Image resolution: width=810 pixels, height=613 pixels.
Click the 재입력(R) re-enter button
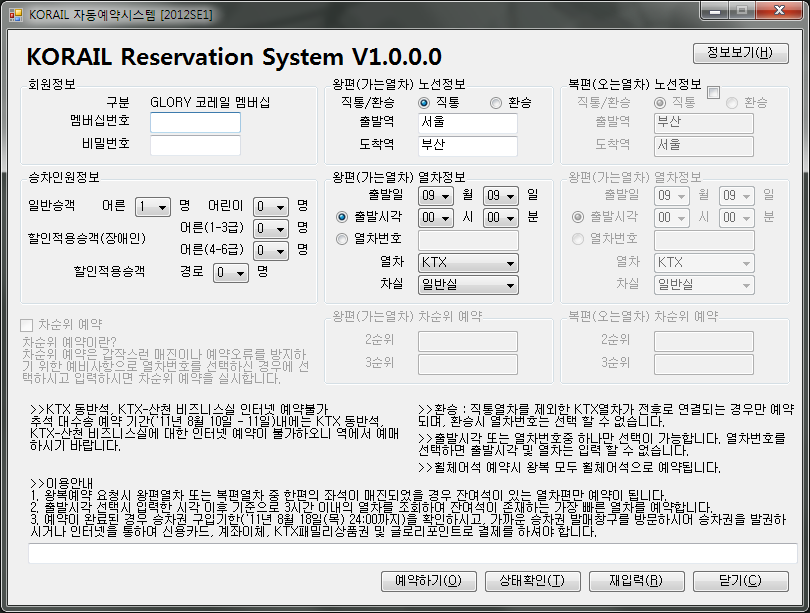(636, 581)
